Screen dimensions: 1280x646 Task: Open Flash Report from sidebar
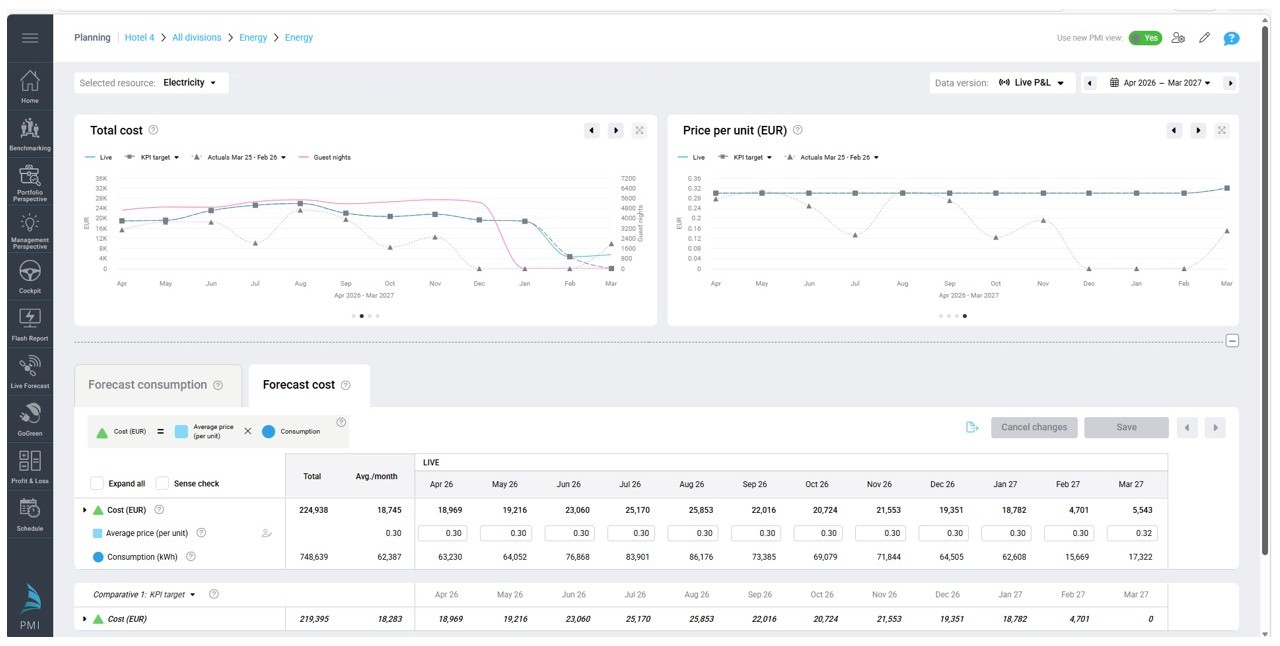(x=30, y=324)
